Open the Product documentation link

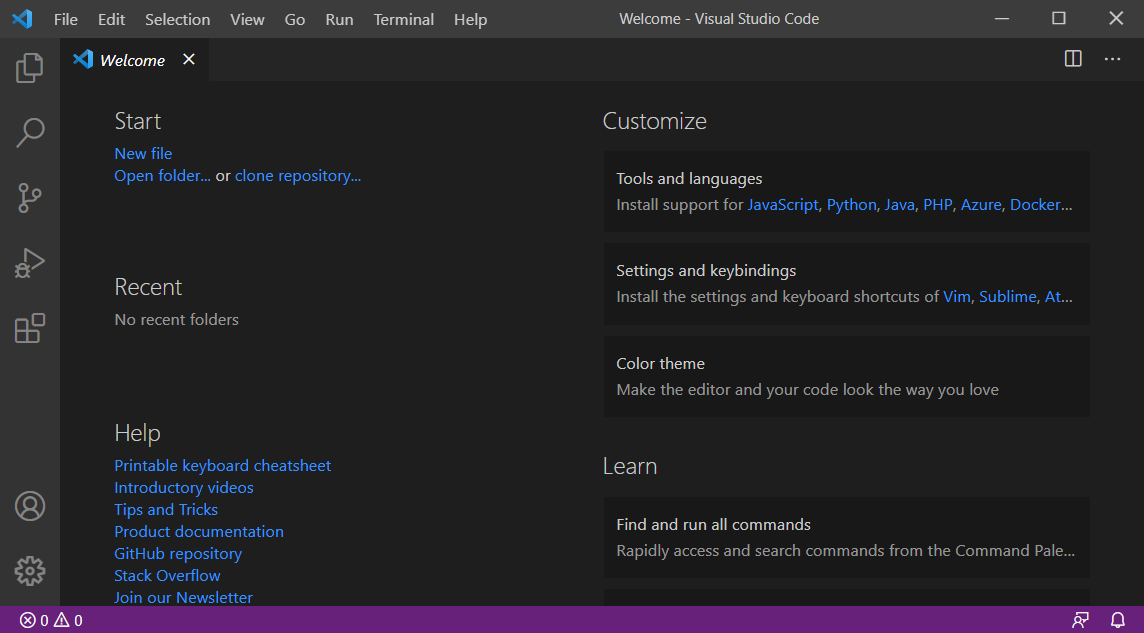point(198,532)
